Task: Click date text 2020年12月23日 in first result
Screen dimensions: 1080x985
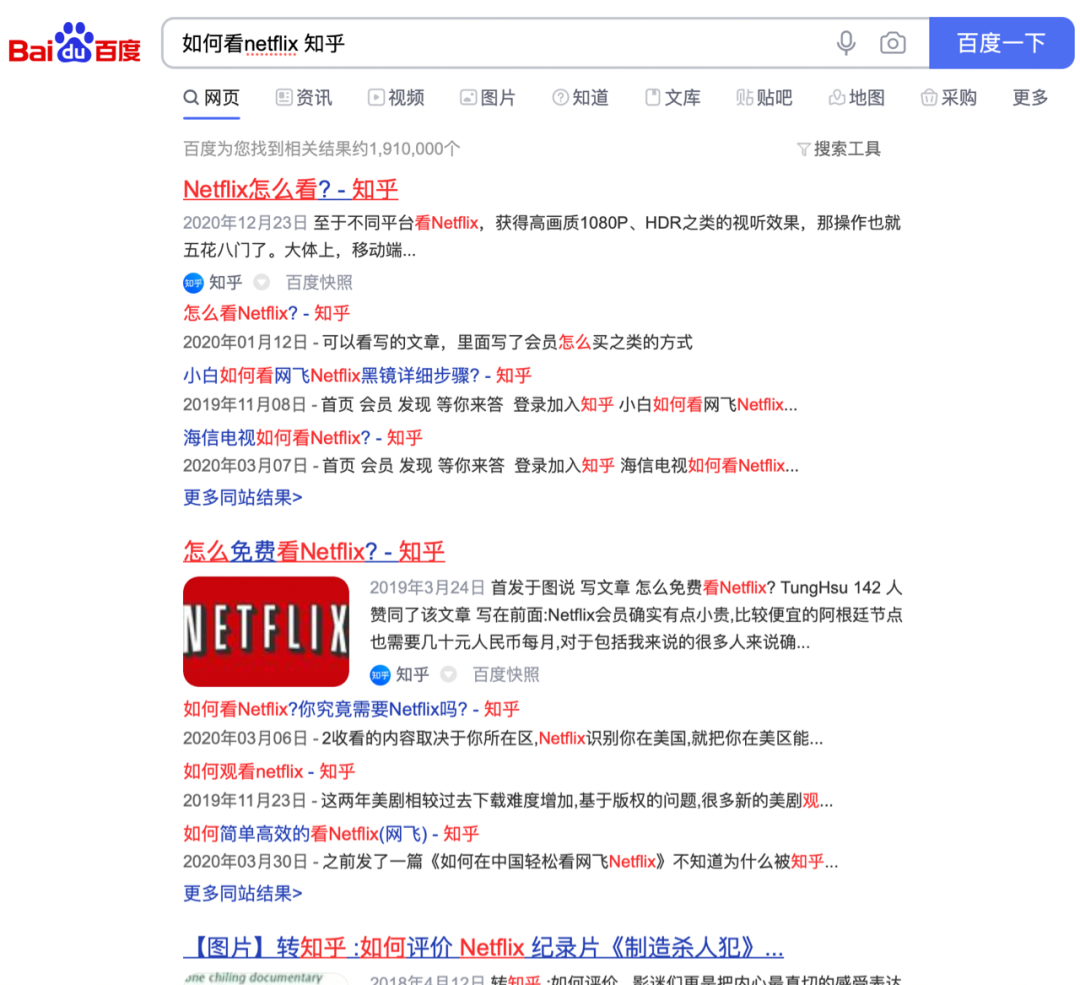Action: tap(245, 223)
